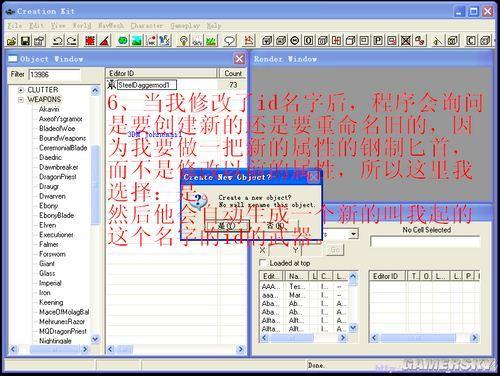The image size is (500, 376).
Task: Open the Gameplay menu
Action: 185,25
